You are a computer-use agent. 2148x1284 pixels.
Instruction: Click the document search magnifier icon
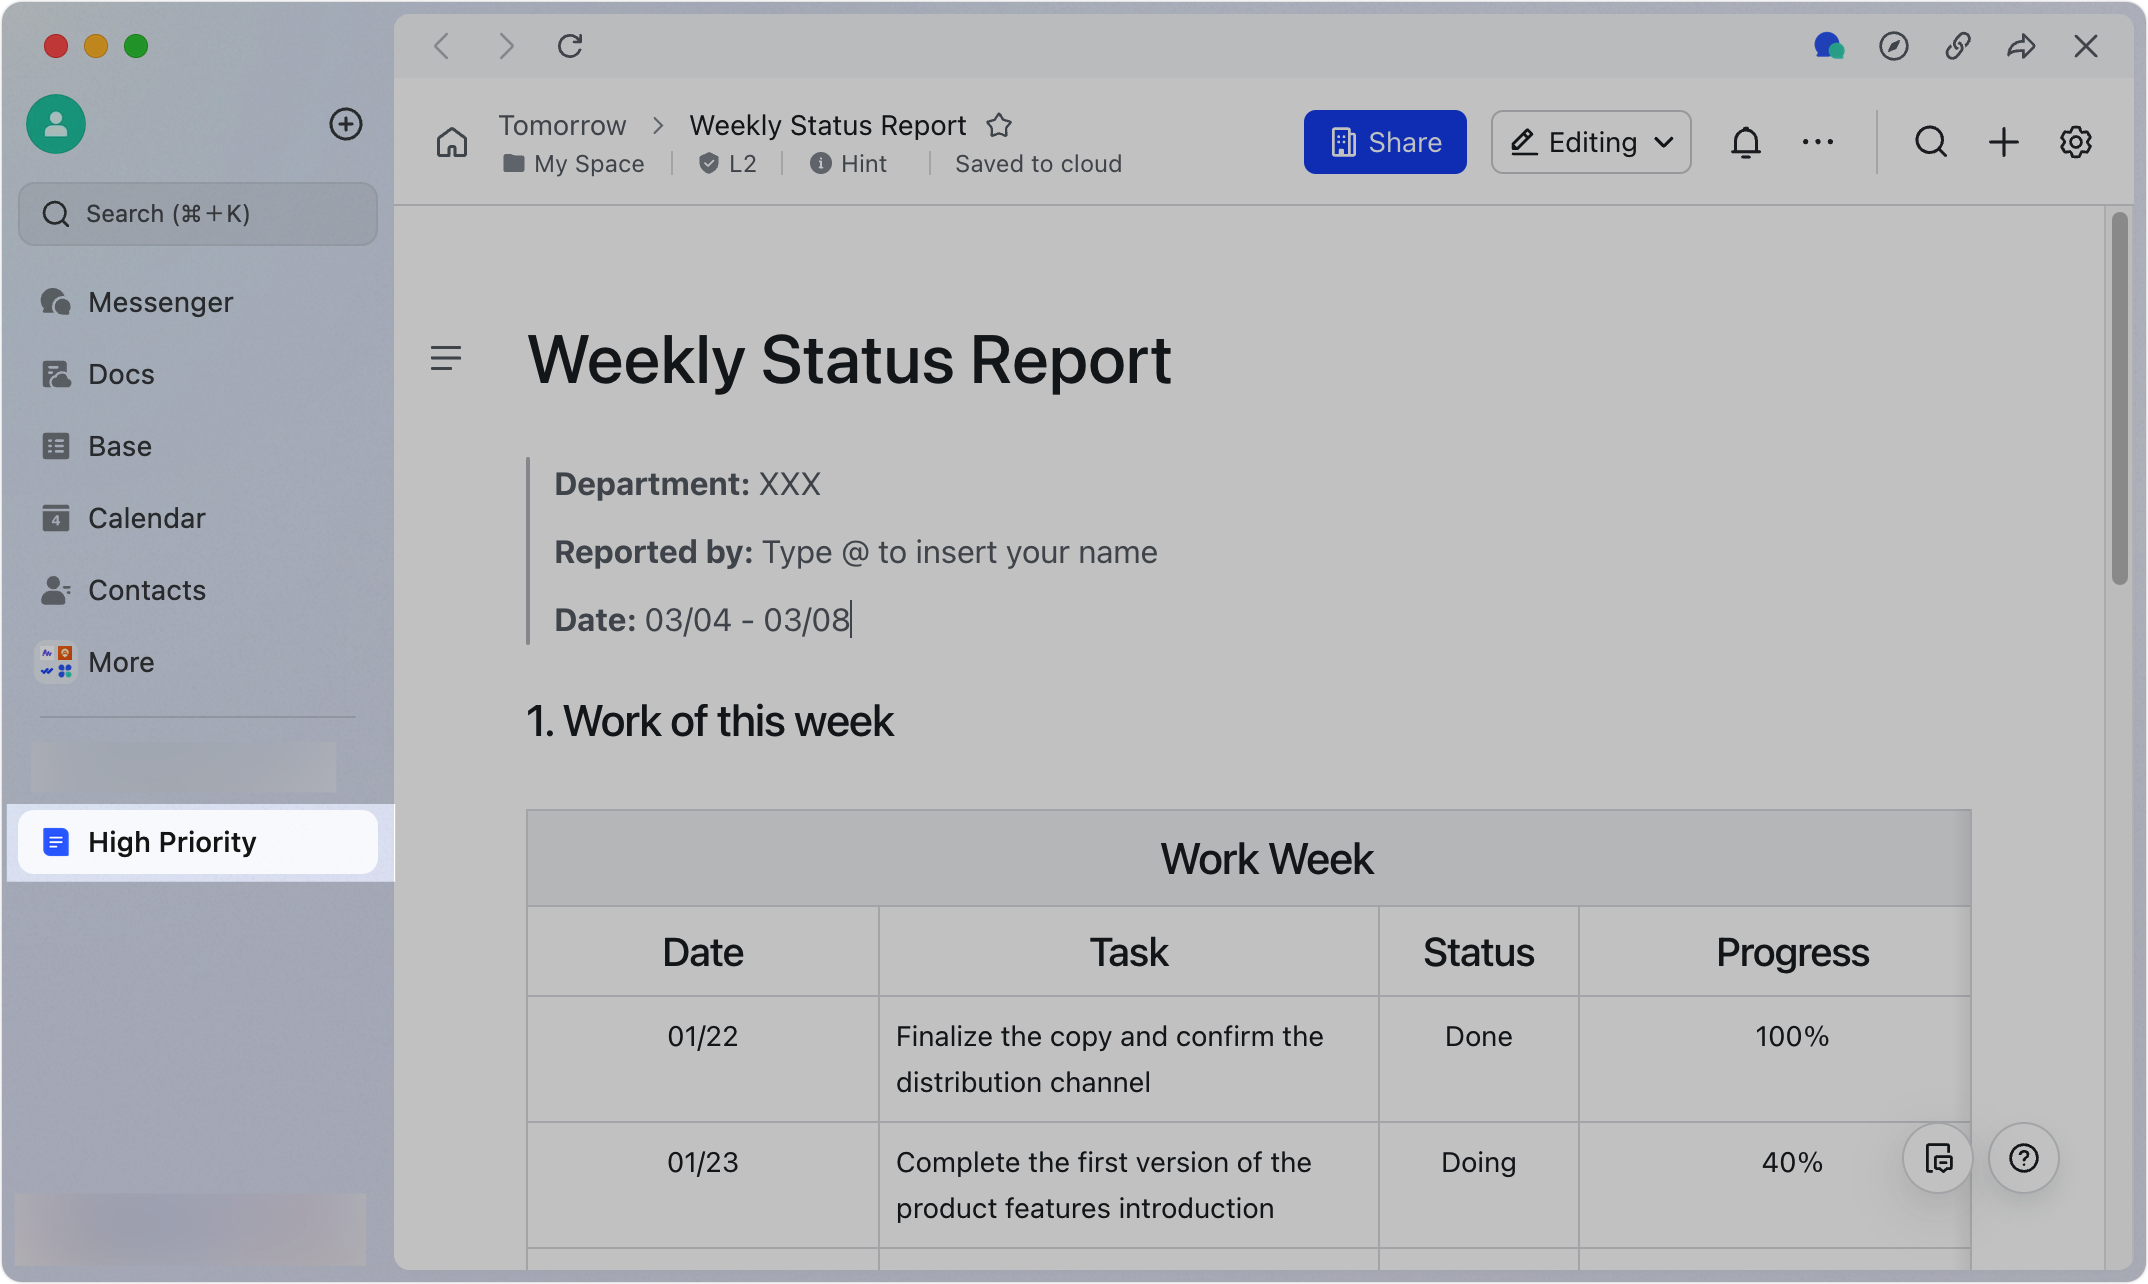pyautogui.click(x=1930, y=143)
